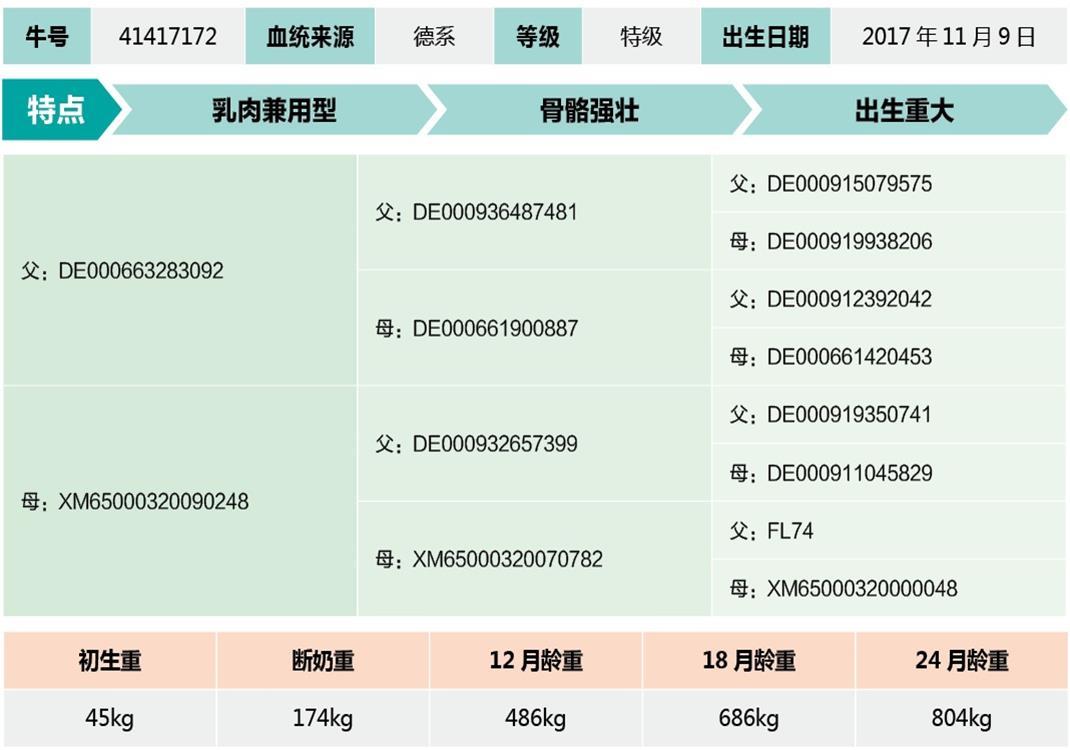Select the 出生重大 feature arrow

coord(903,110)
